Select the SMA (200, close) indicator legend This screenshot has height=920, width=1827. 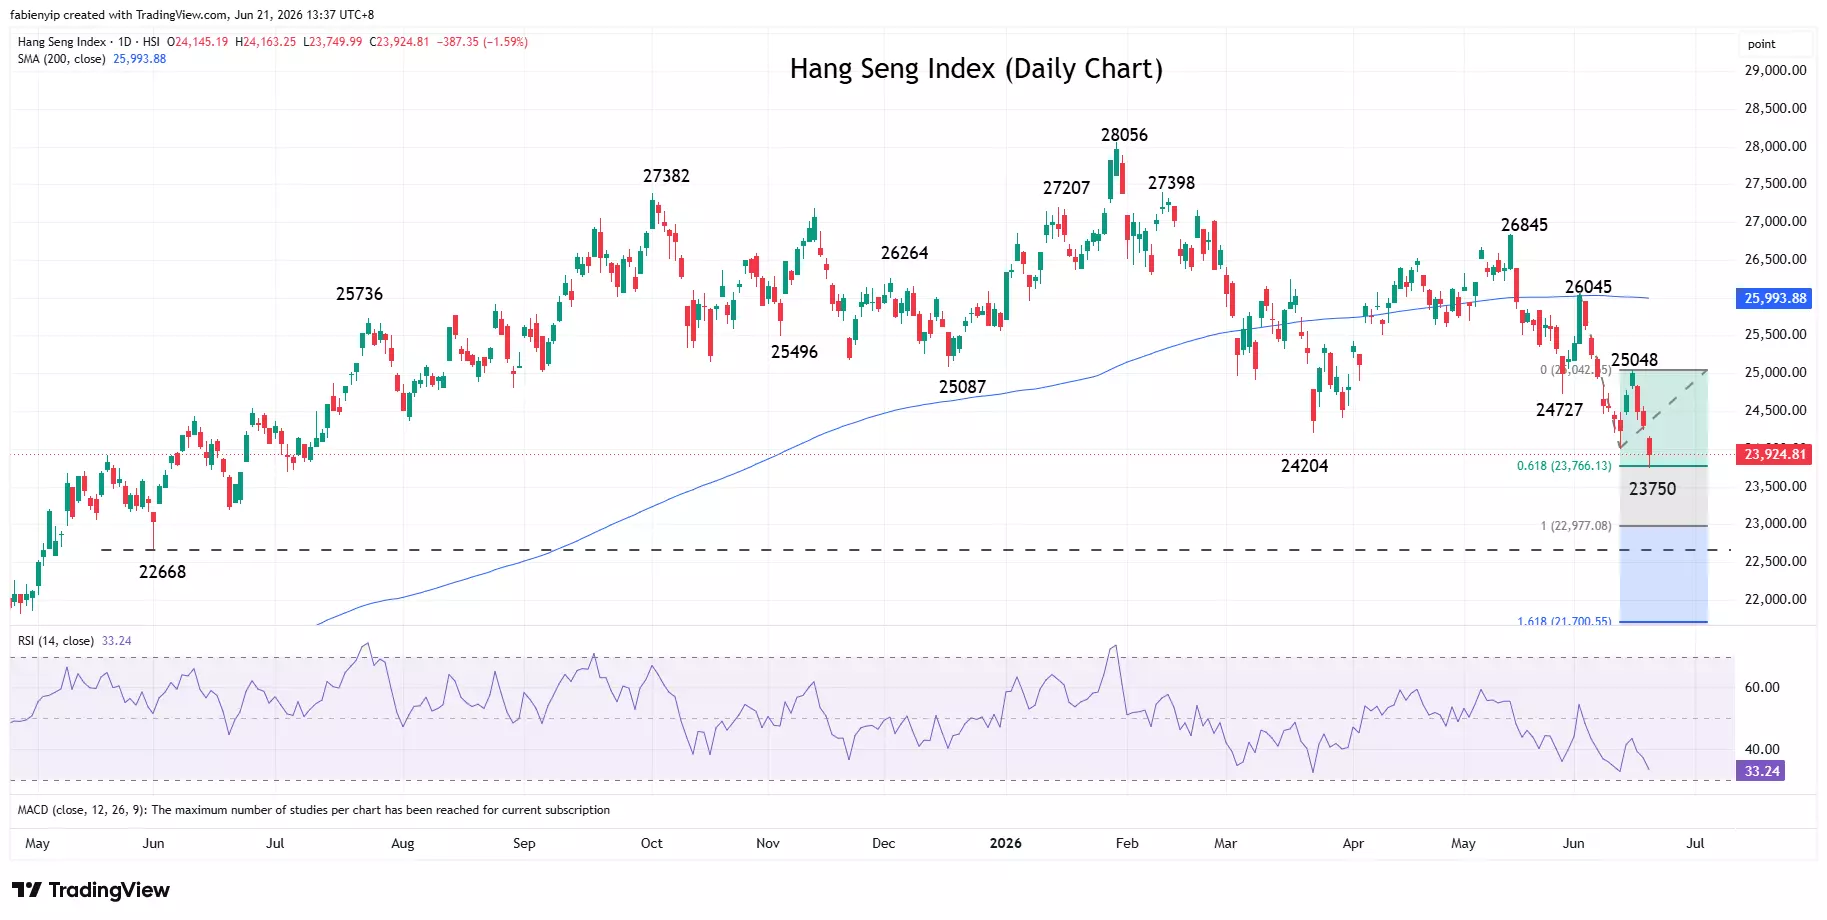(x=61, y=59)
